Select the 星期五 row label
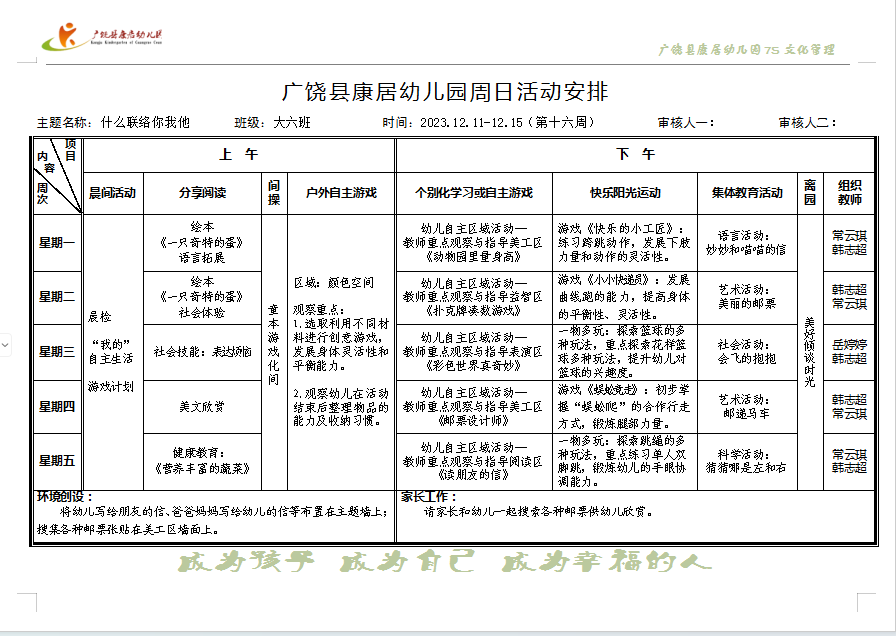Screen dimensions: 896x636 pos(57,461)
